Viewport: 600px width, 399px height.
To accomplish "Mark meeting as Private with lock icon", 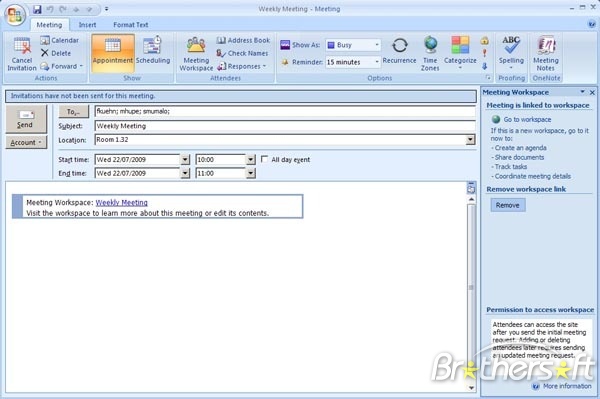I will (484, 40).
